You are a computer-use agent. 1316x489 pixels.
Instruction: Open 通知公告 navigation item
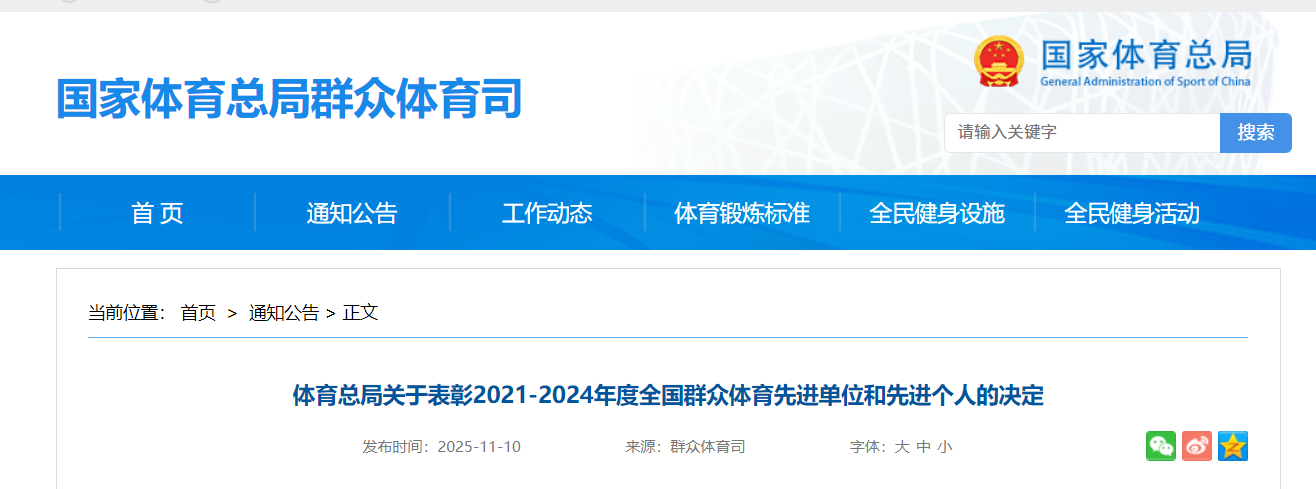(352, 213)
